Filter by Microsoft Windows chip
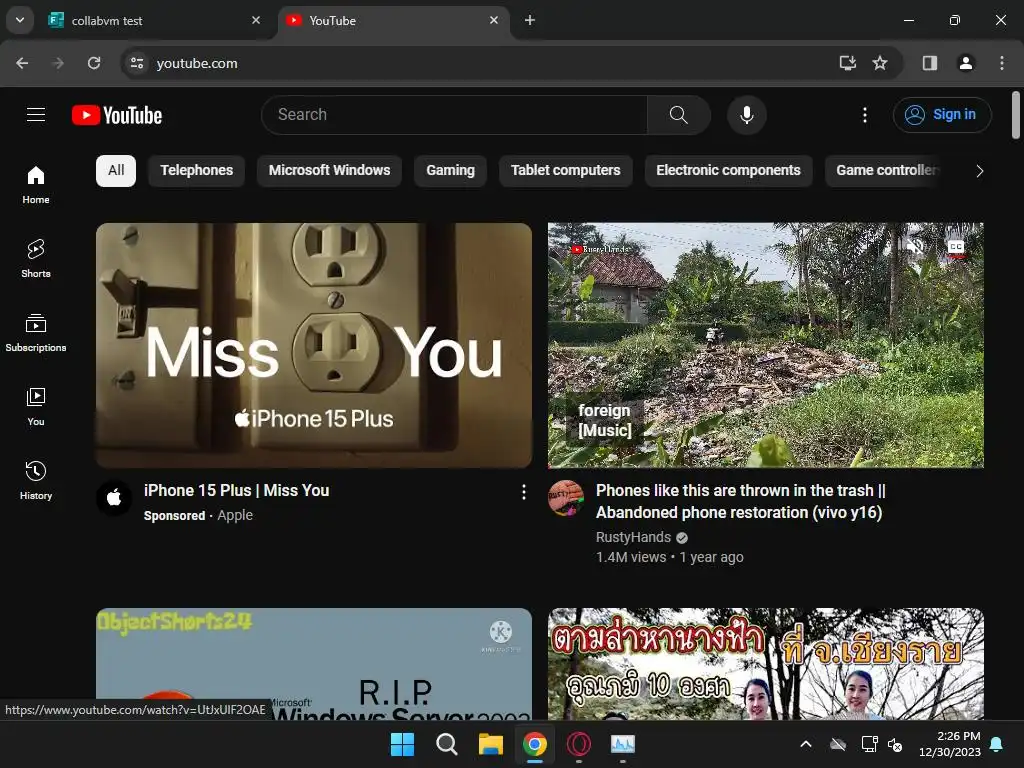Image resolution: width=1024 pixels, height=768 pixels. pyautogui.click(x=329, y=171)
